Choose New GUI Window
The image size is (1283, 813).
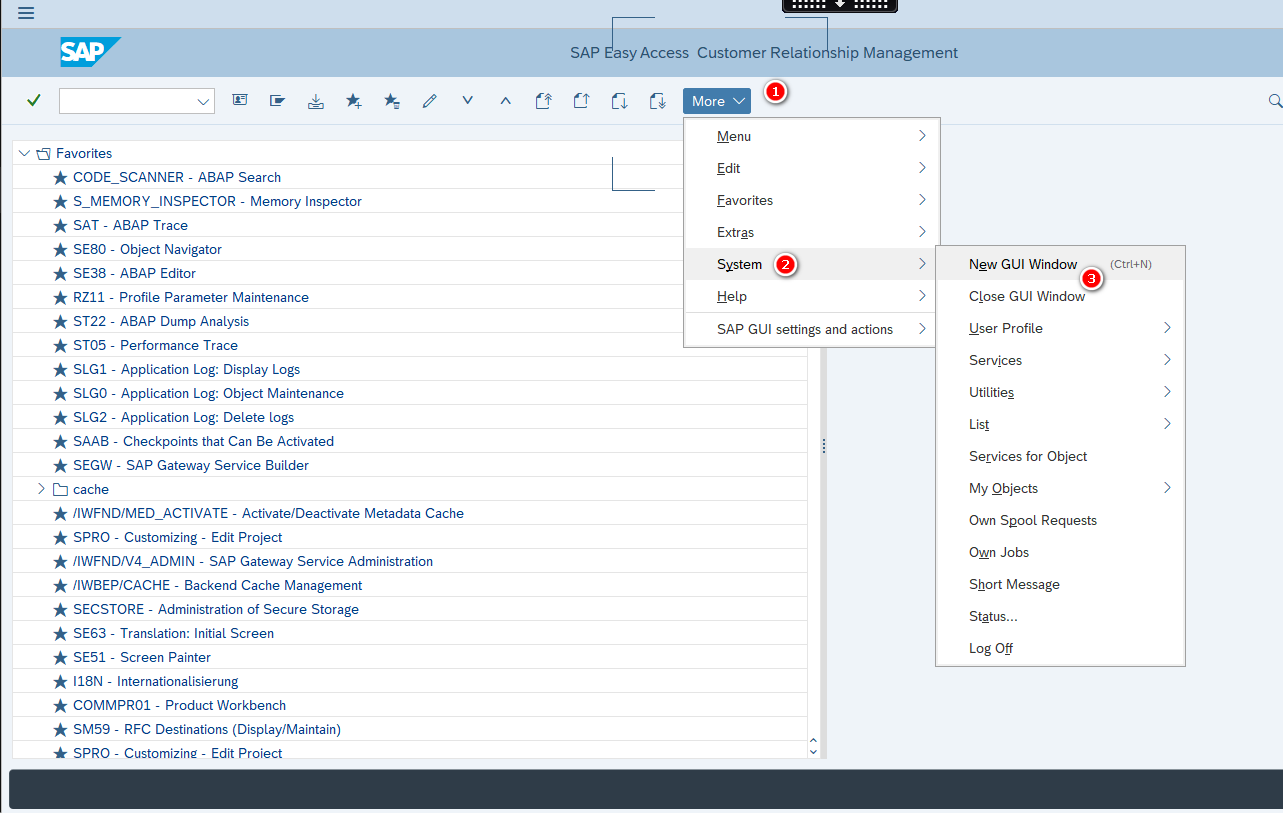pyautogui.click(x=1060, y=264)
